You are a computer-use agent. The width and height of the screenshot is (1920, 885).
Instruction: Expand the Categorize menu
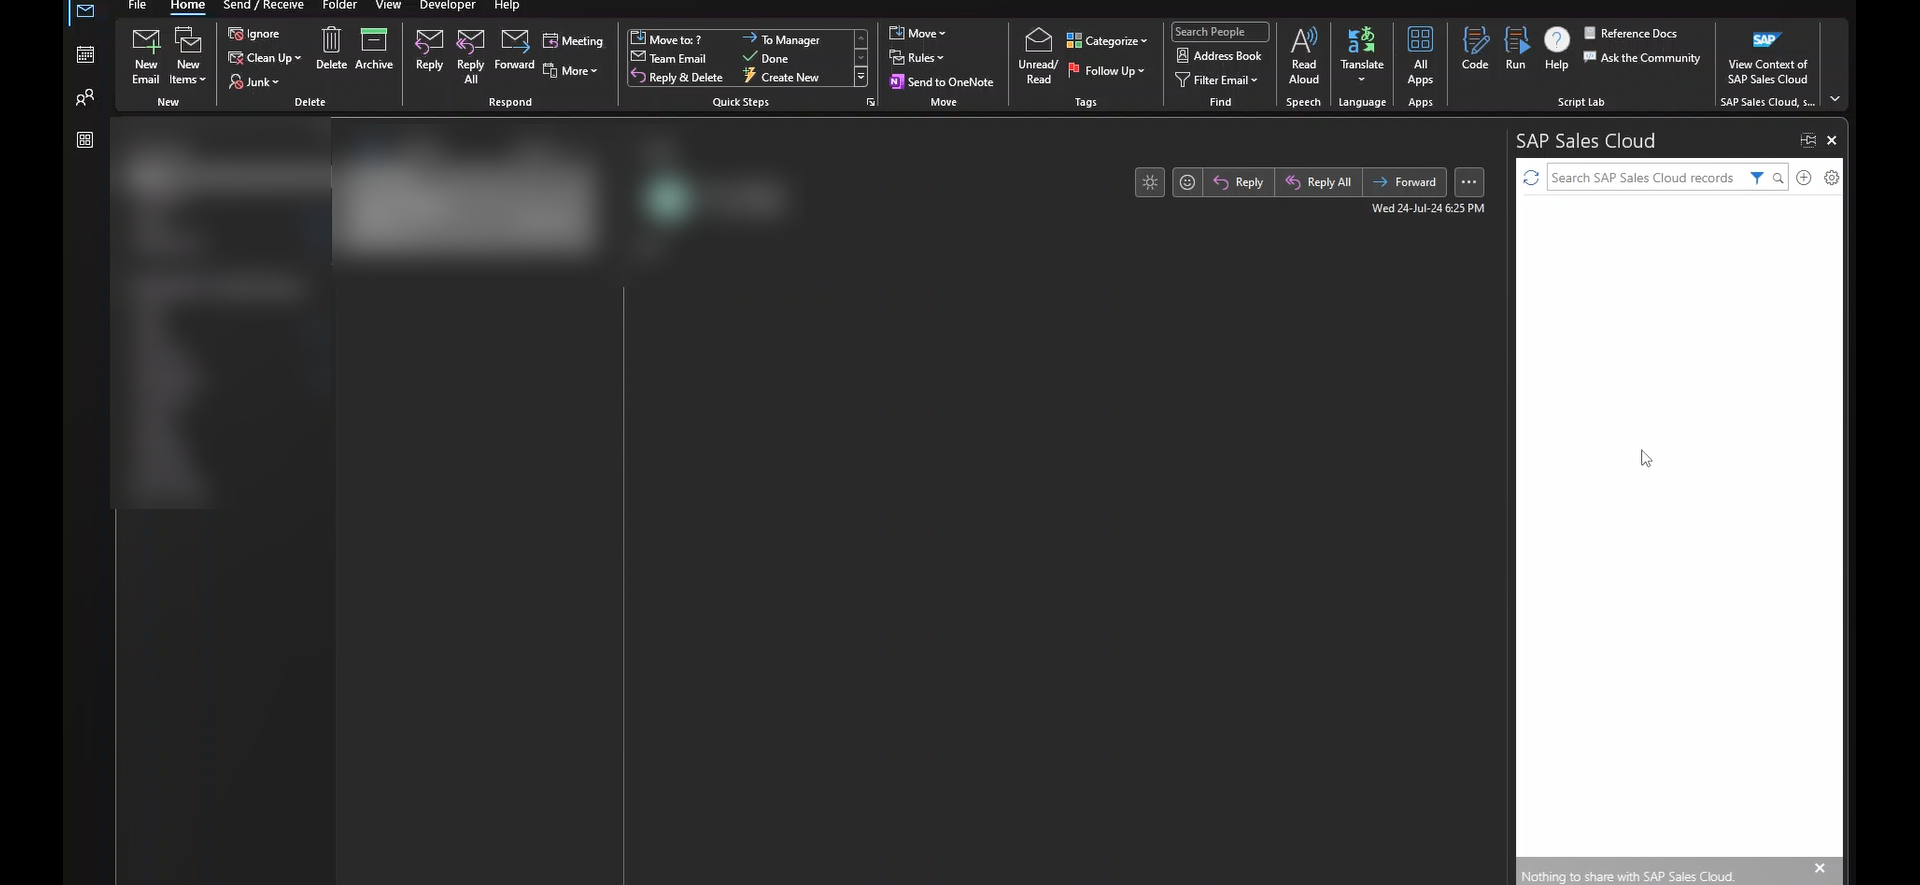1107,41
